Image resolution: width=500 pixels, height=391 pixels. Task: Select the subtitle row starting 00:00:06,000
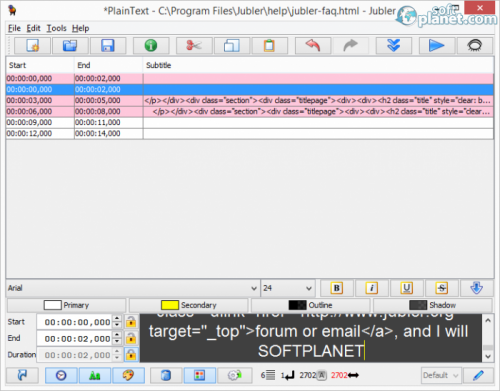coord(250,111)
